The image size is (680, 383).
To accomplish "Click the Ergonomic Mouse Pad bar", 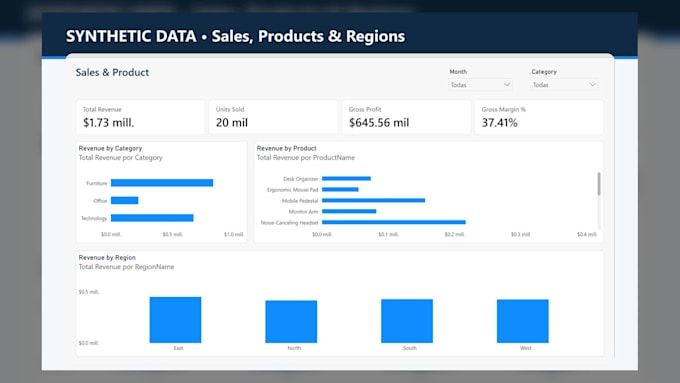I will pyautogui.click(x=340, y=189).
